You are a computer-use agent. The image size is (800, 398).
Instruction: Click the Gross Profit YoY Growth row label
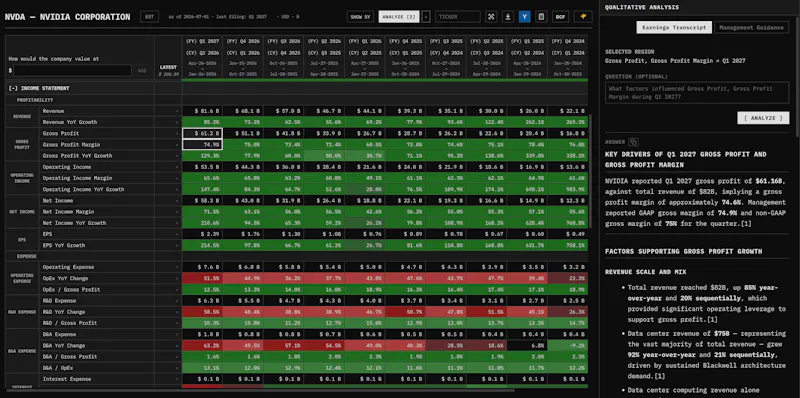coord(77,156)
